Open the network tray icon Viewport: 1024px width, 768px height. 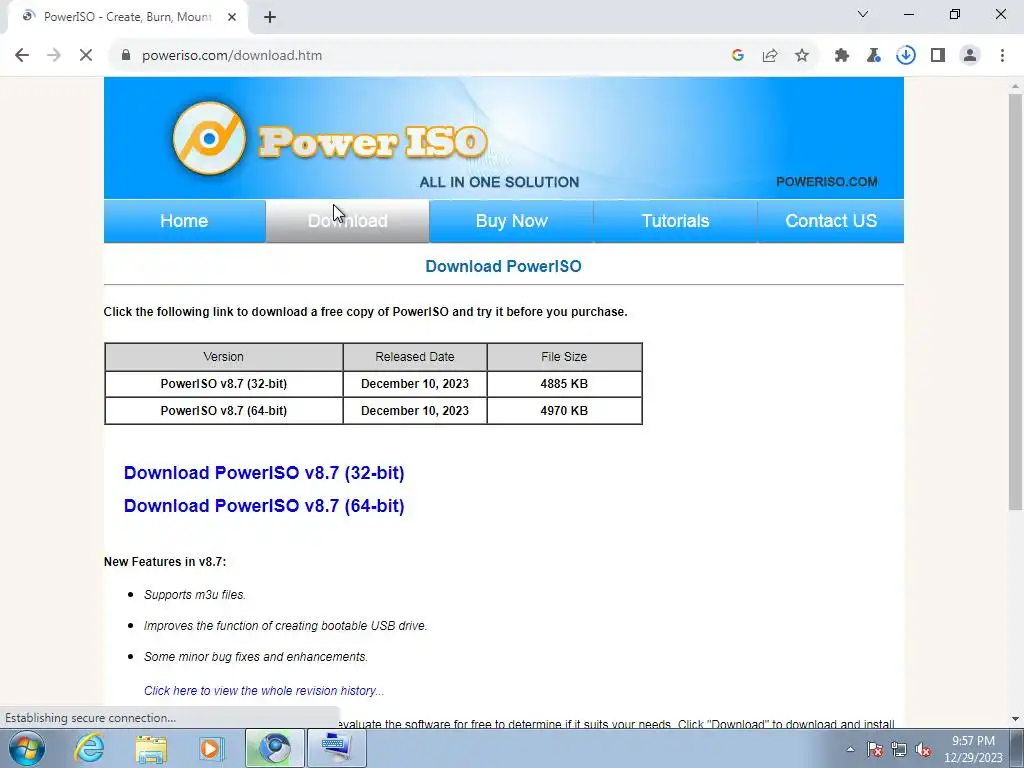tap(899, 749)
